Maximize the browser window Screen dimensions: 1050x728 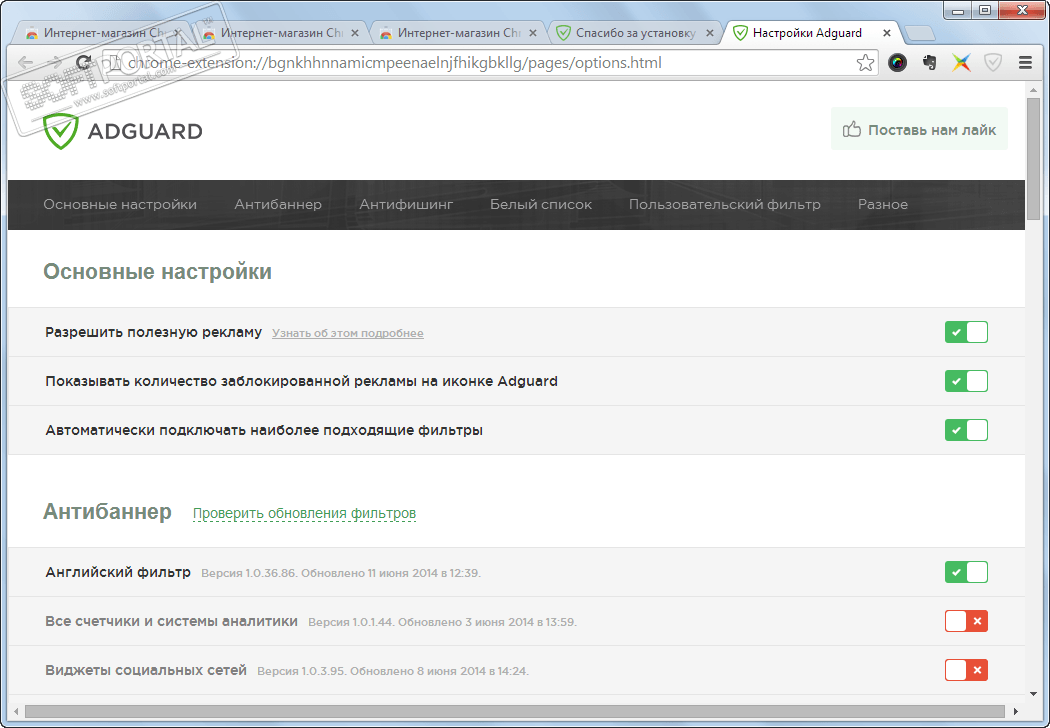(x=984, y=10)
